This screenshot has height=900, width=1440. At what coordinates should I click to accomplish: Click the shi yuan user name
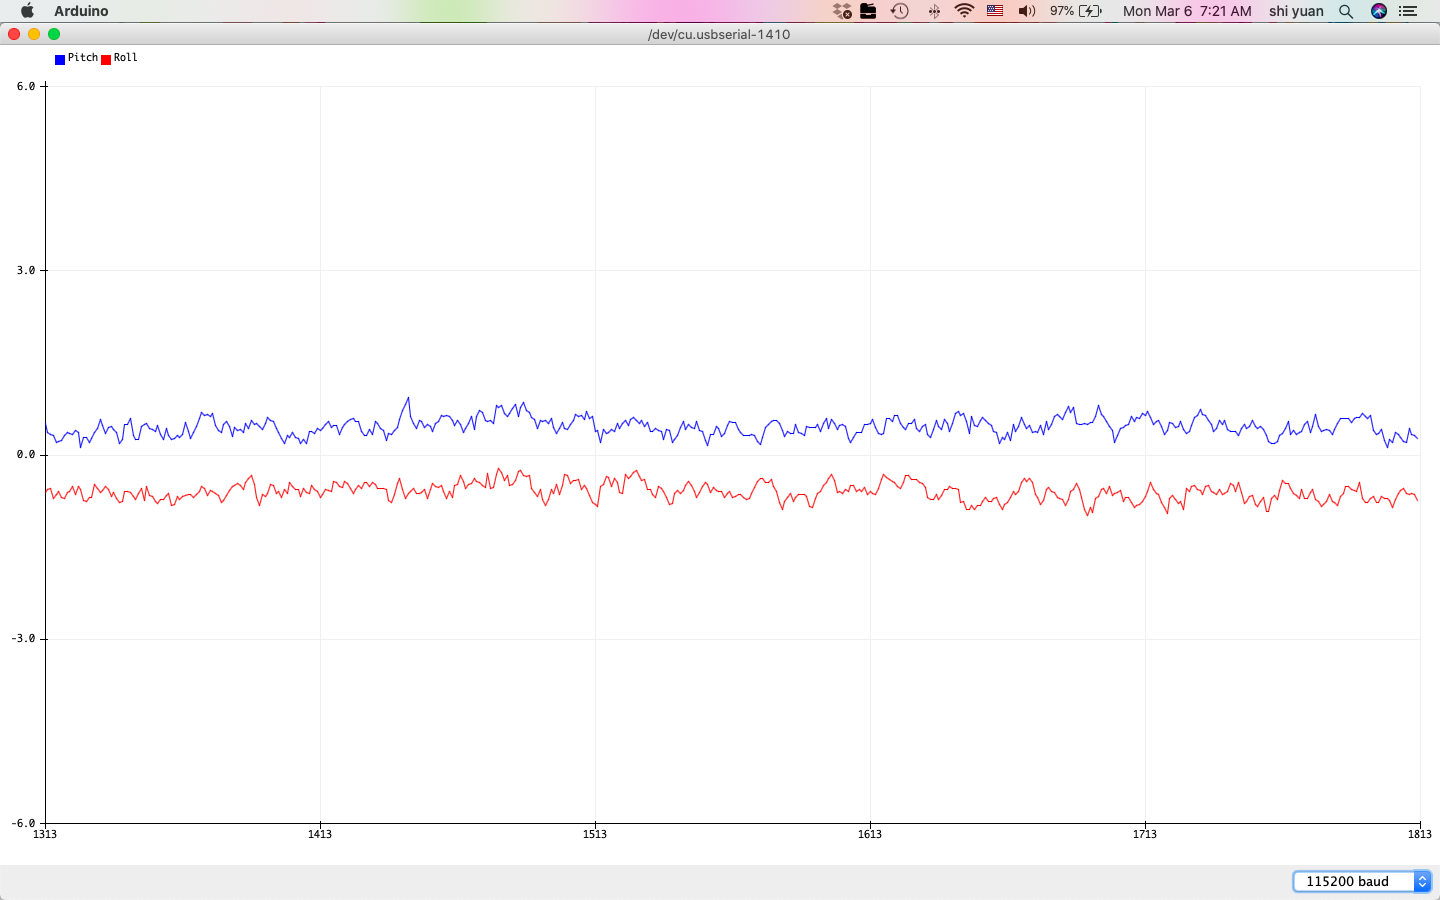(1296, 11)
